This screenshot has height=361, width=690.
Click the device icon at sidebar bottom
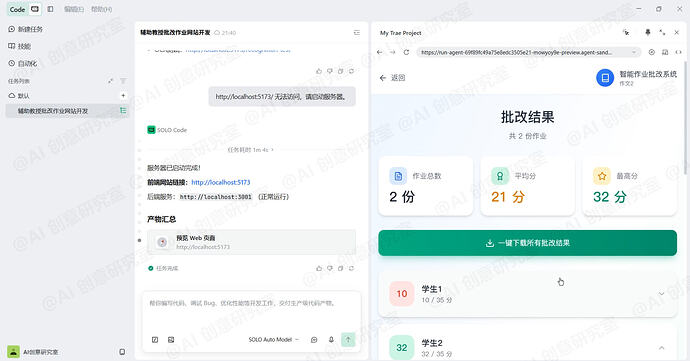coord(122,352)
